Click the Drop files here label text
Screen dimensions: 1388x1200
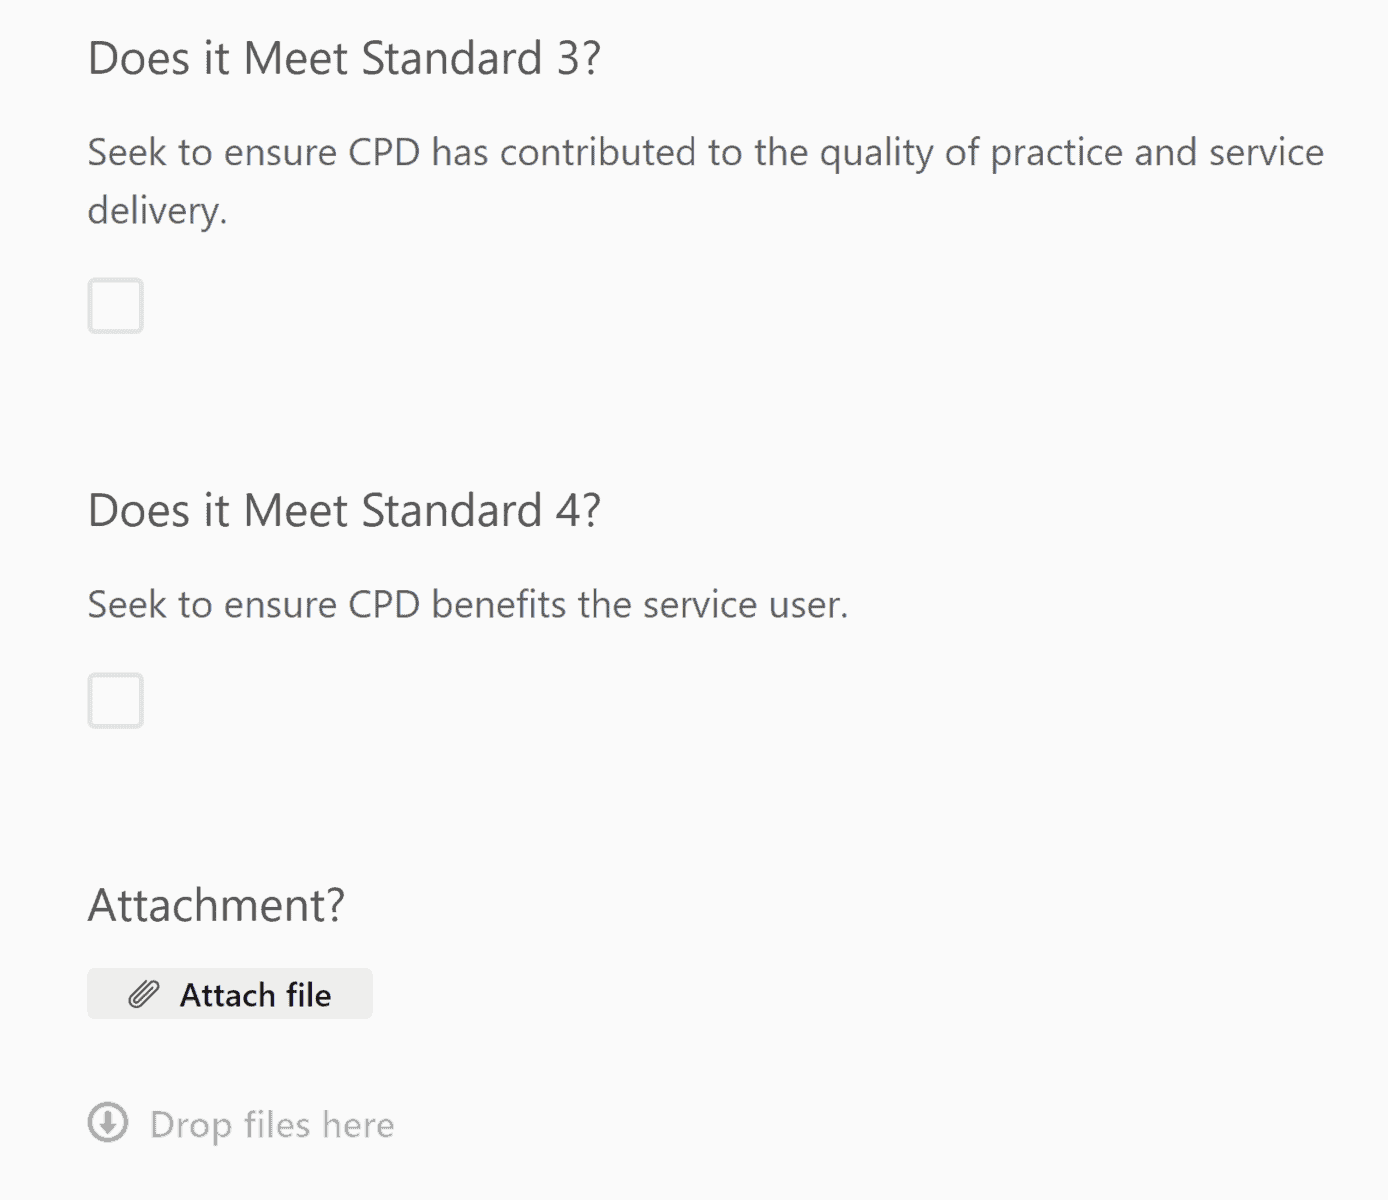pos(272,1124)
